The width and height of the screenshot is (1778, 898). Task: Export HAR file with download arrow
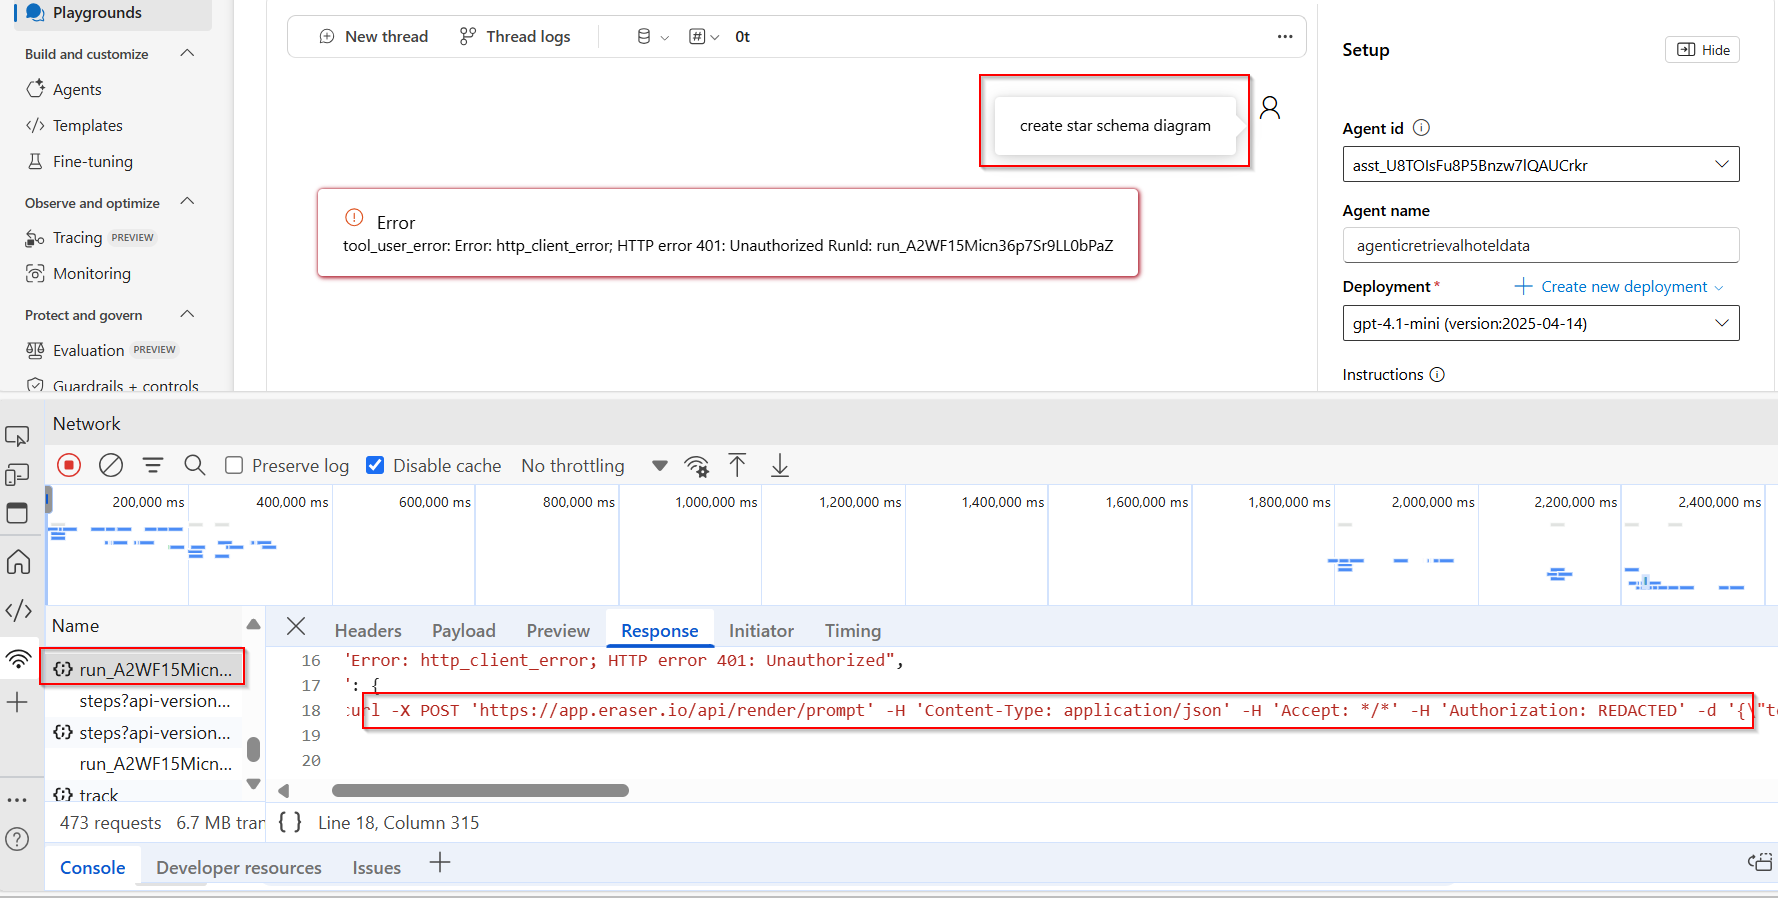coord(780,465)
